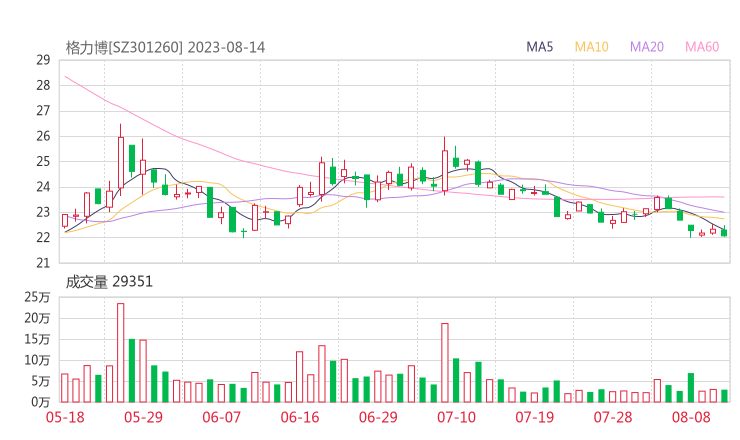Click the 21 price axis label

43,263
